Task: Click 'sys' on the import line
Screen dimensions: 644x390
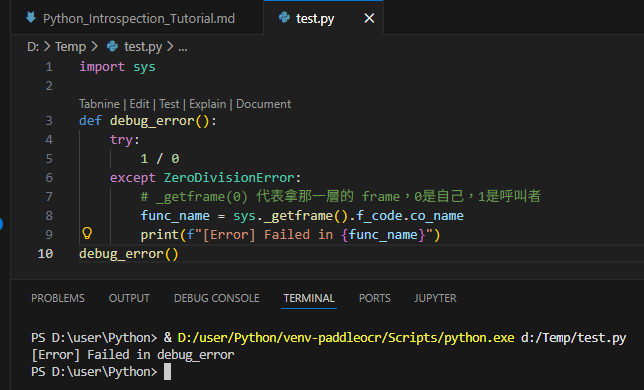Action: pyautogui.click(x=144, y=67)
